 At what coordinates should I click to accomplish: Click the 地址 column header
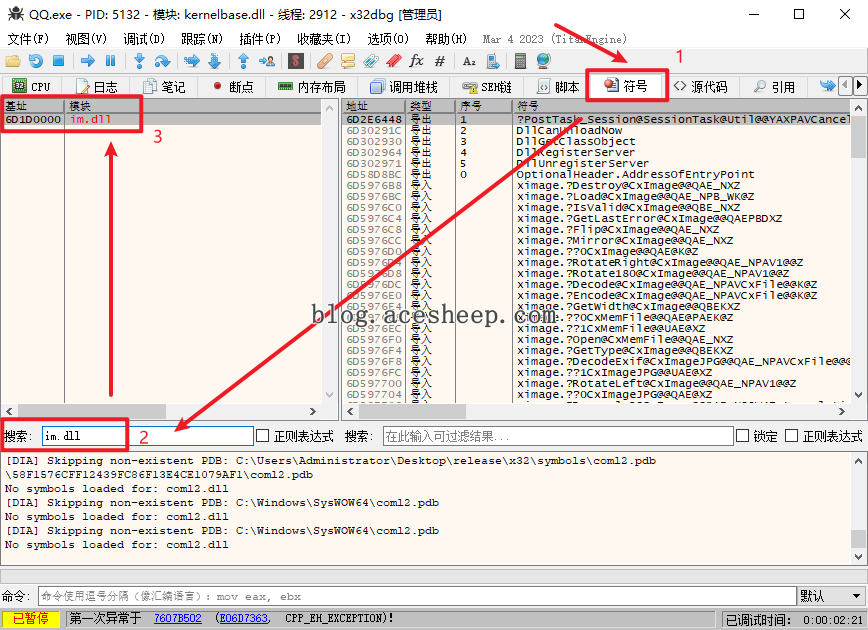(374, 105)
